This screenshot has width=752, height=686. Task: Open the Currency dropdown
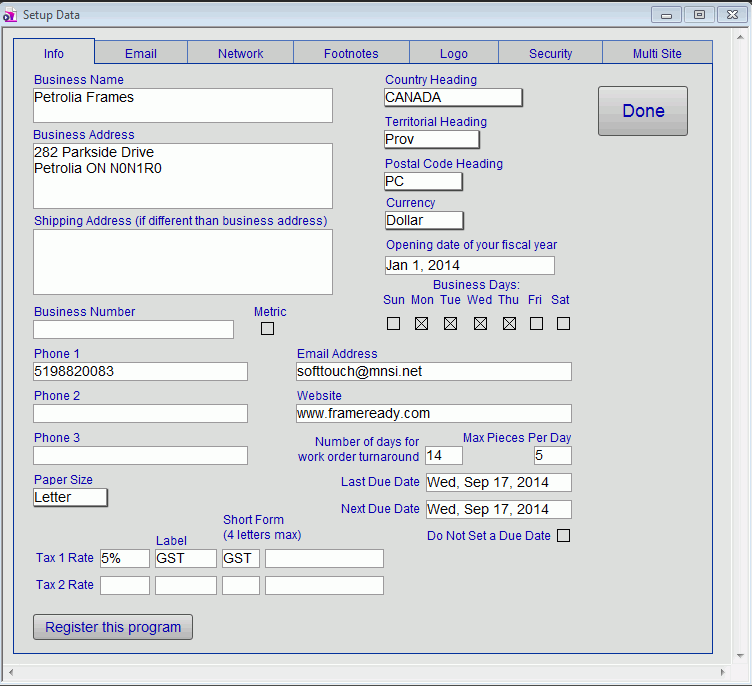coord(424,220)
